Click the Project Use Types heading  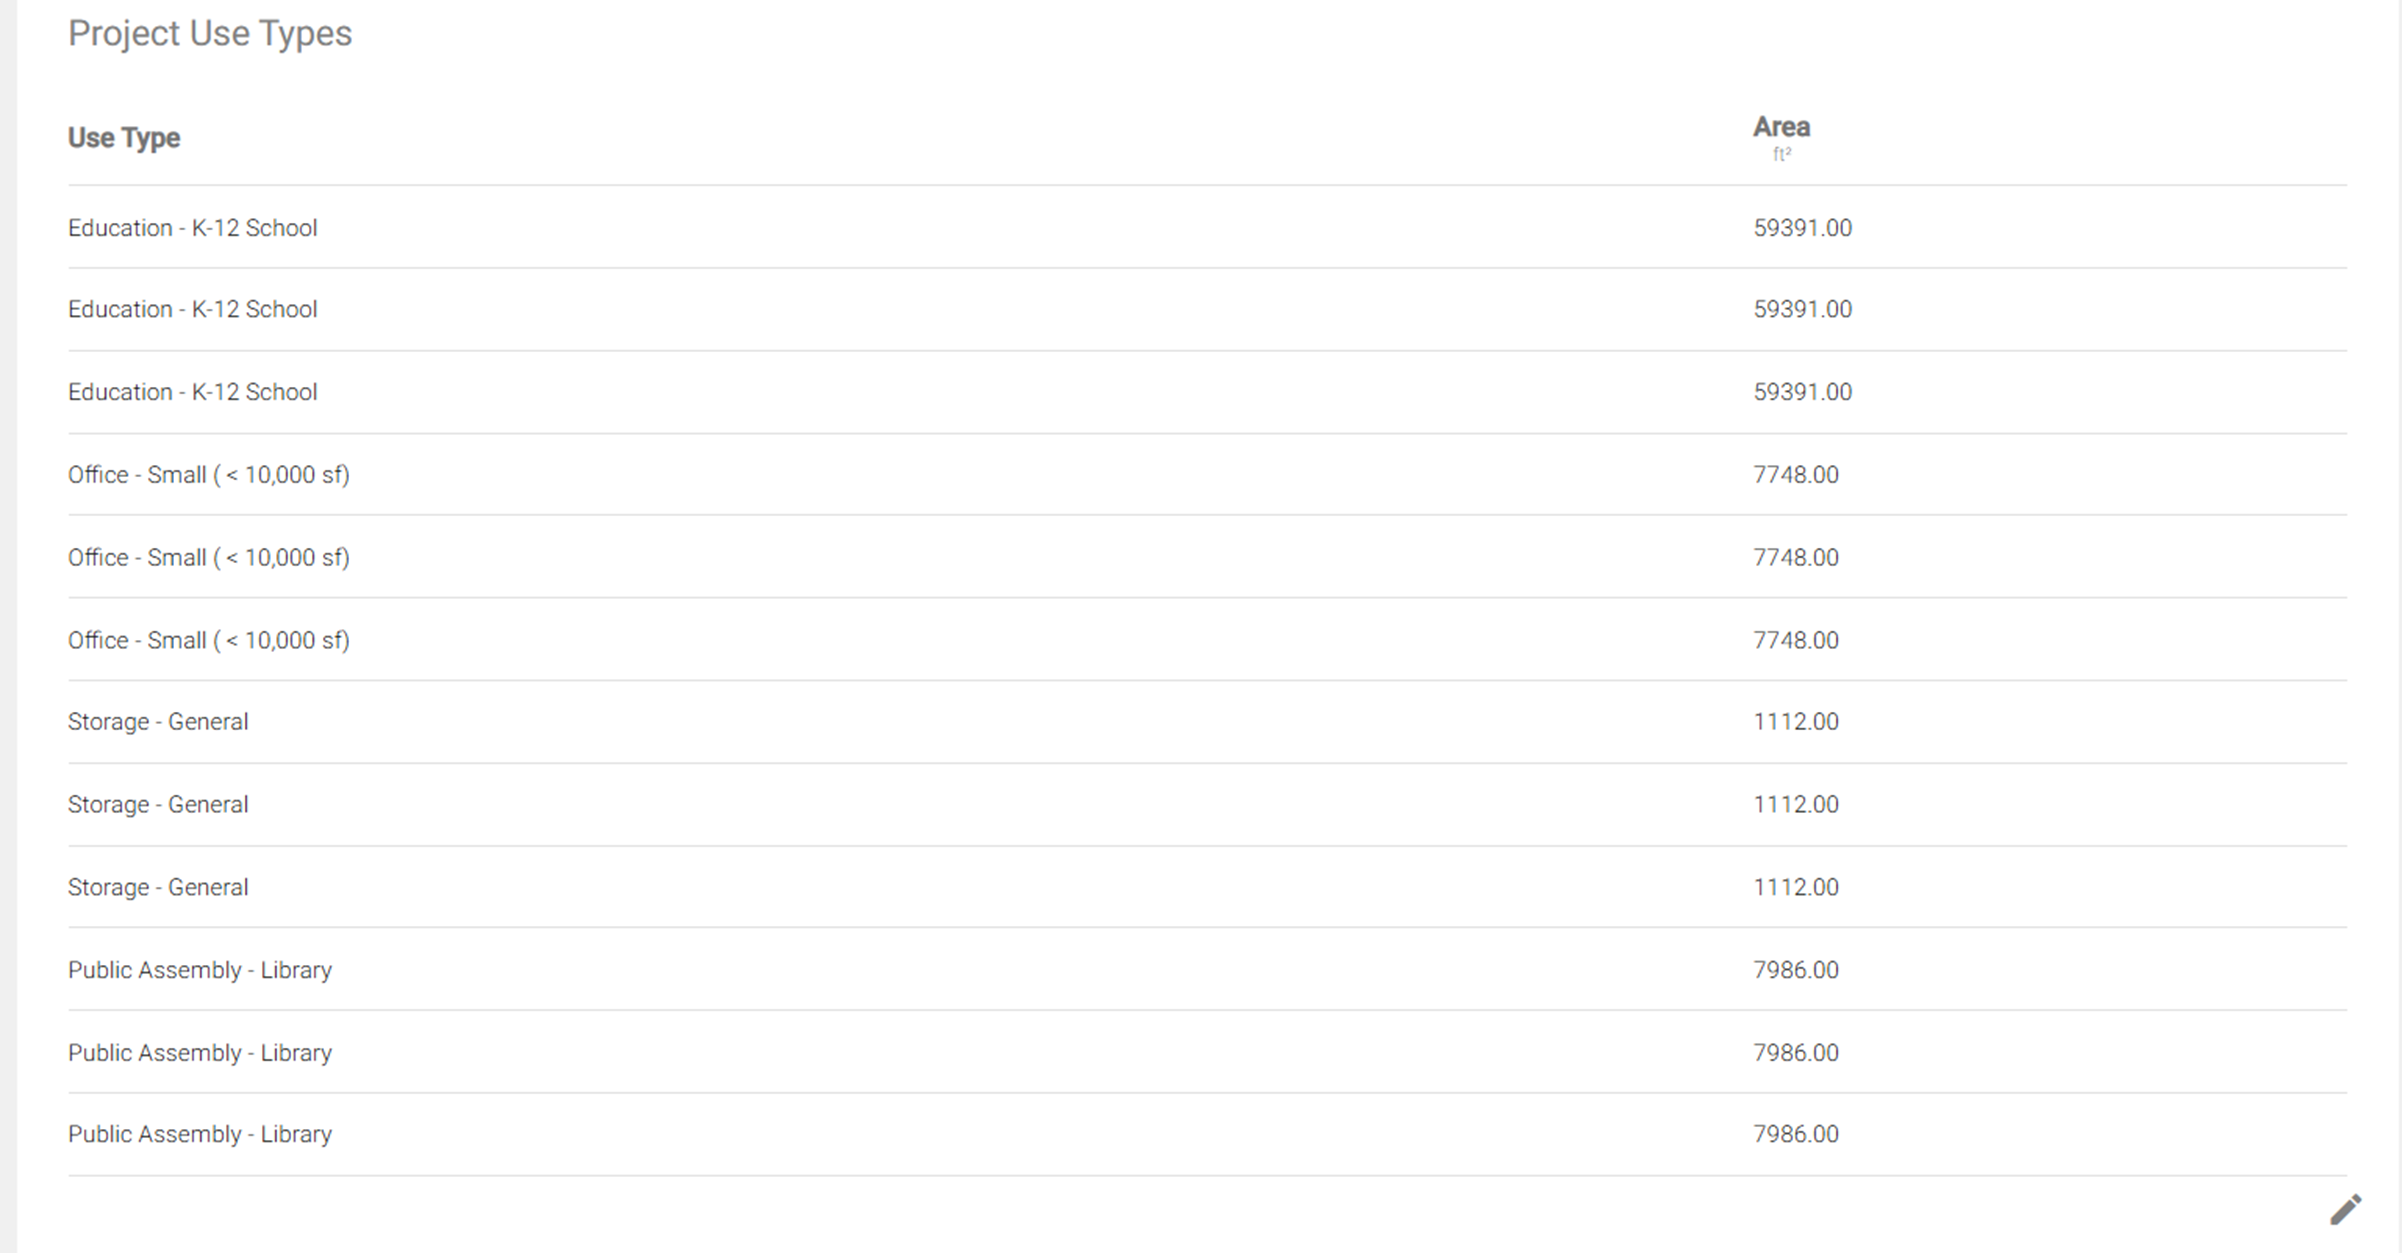tap(210, 34)
